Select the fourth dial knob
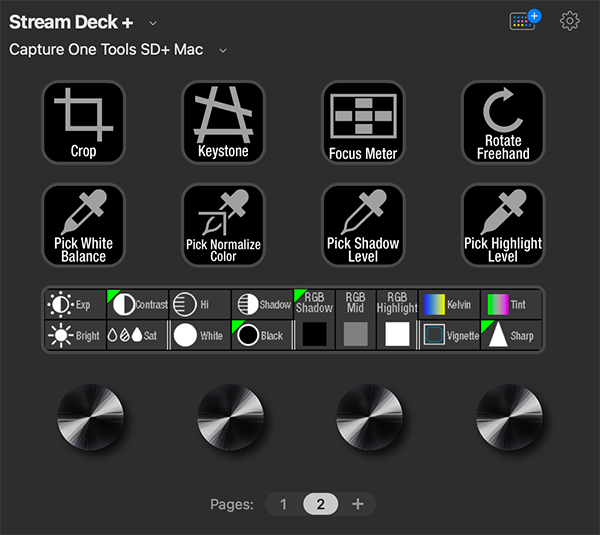The width and height of the screenshot is (600, 535). [510, 417]
